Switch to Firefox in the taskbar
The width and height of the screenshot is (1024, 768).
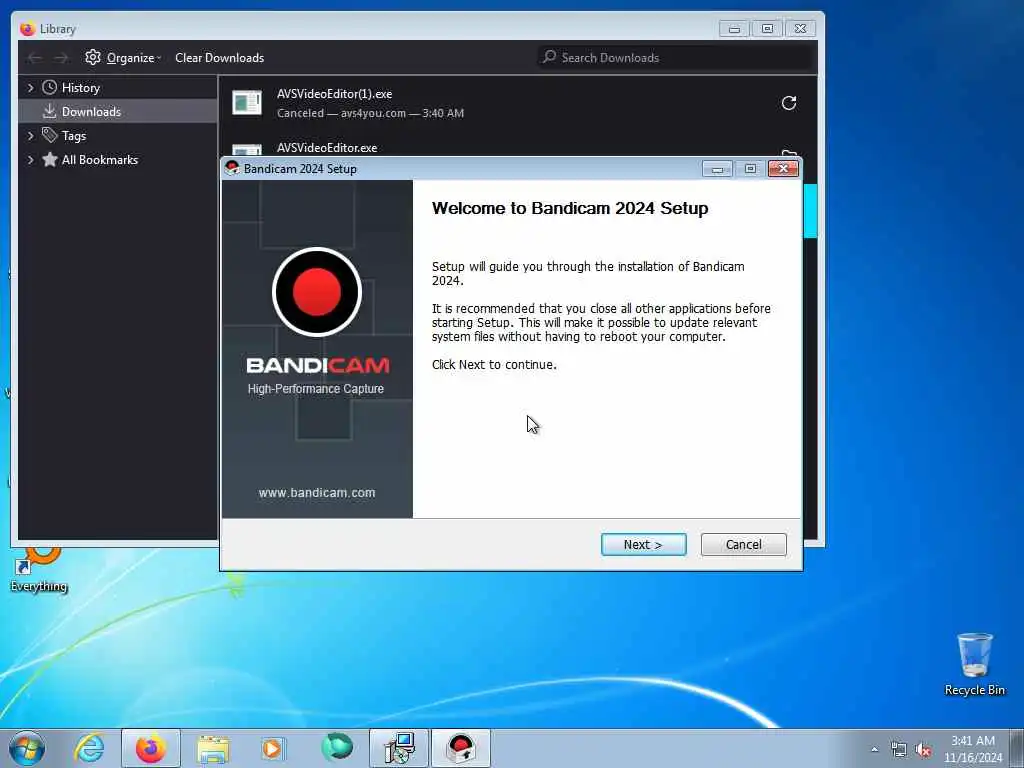point(151,748)
